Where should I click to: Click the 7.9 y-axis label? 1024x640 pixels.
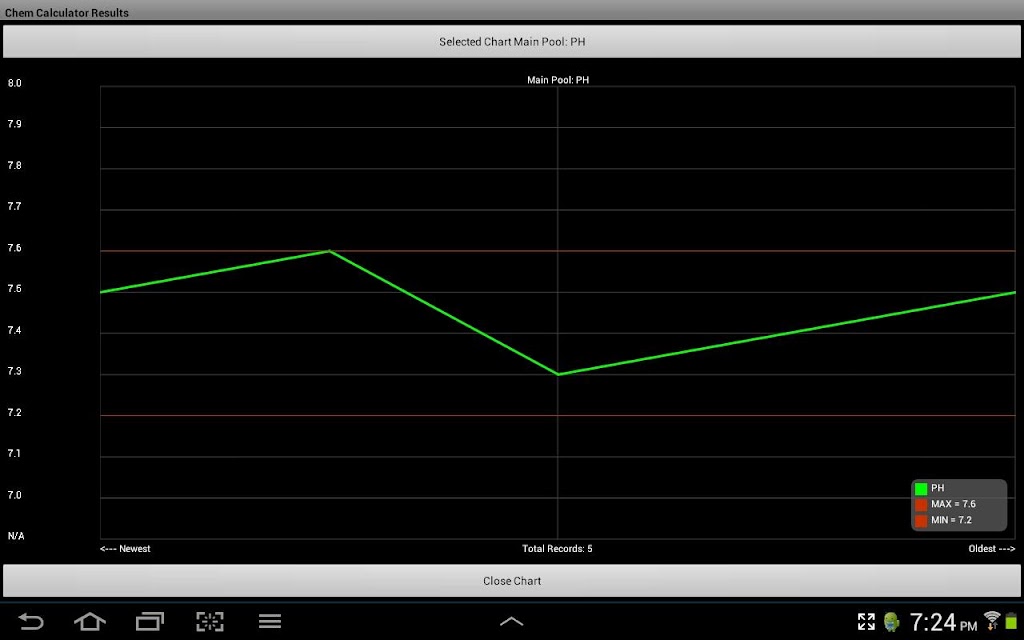pos(14,123)
